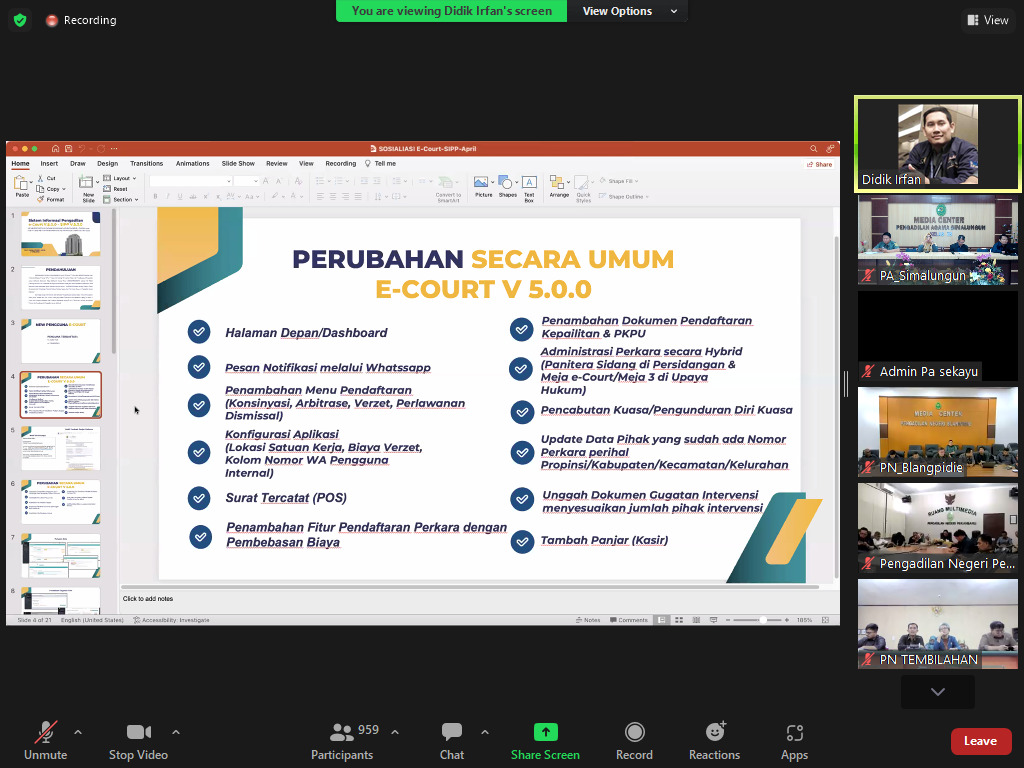Image resolution: width=1024 pixels, height=768 pixels.
Task: Expand participants options arrow
Action: [395, 732]
